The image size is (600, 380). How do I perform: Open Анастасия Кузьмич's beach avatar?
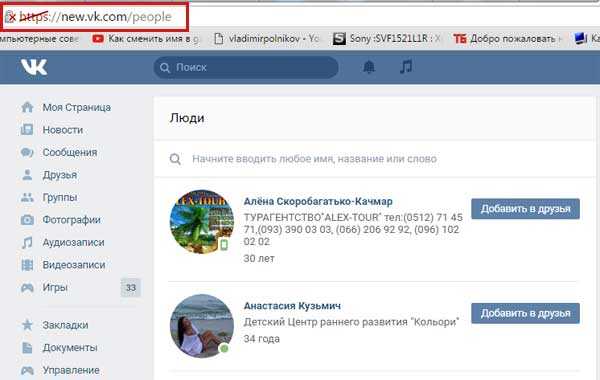click(202, 326)
